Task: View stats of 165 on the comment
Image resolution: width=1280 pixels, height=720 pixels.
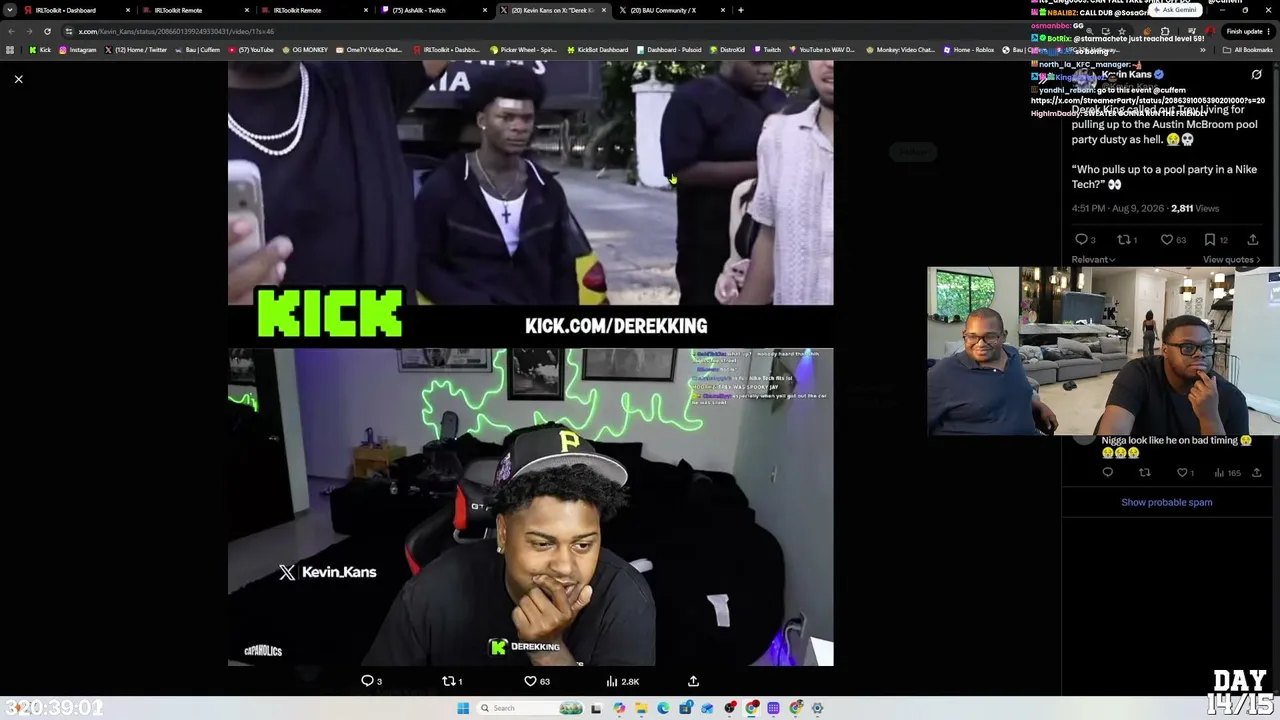Action: (x=1227, y=473)
